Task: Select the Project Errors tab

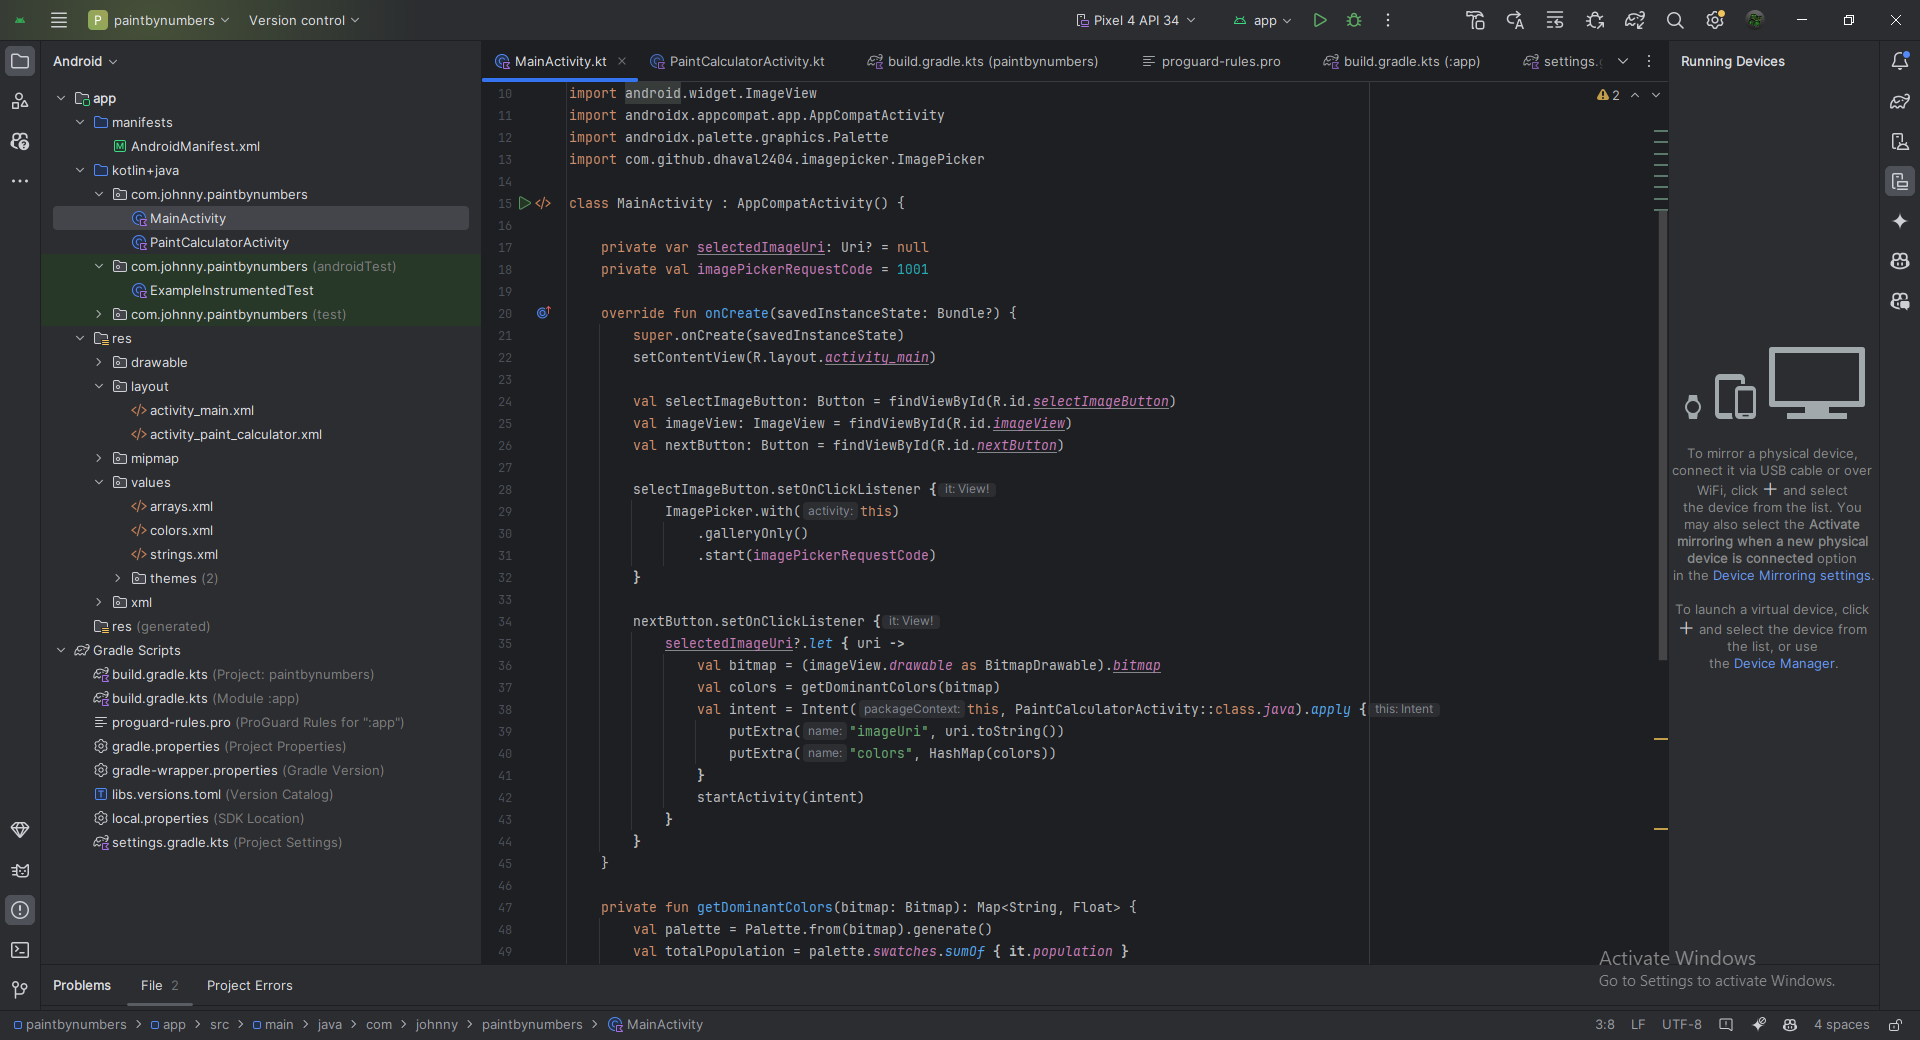Action: (x=249, y=985)
